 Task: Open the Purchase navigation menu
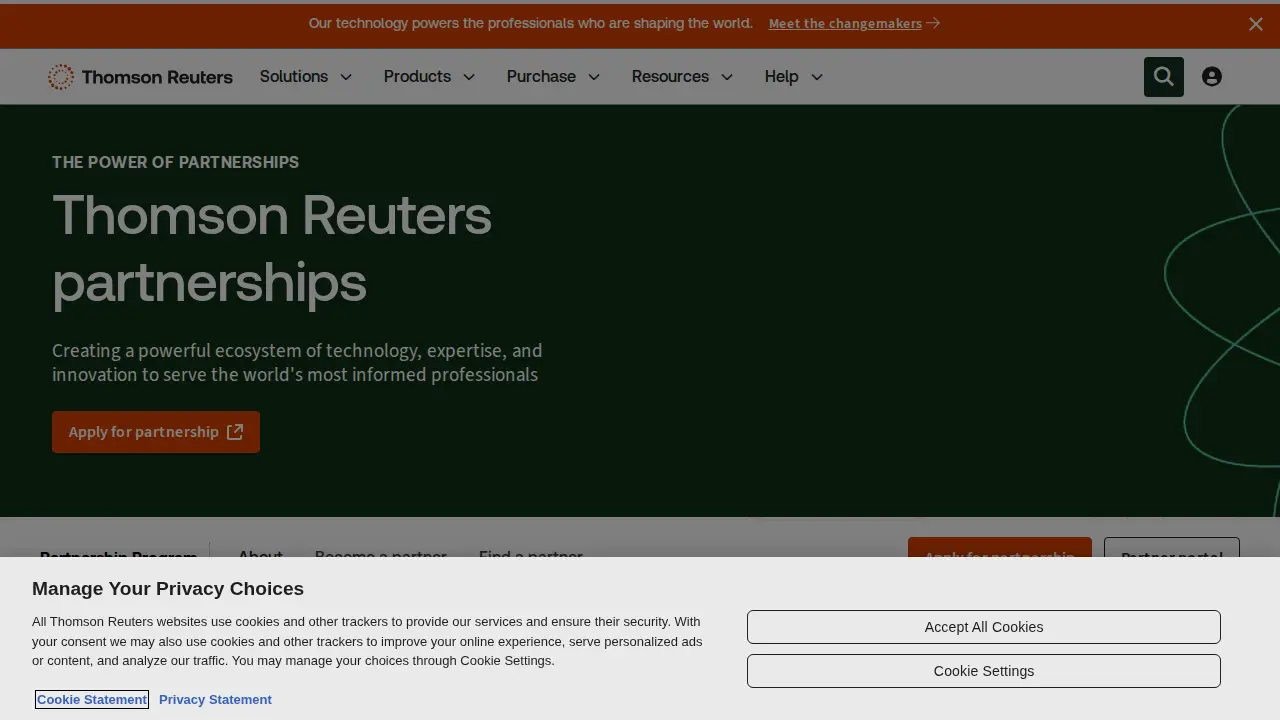pos(553,77)
